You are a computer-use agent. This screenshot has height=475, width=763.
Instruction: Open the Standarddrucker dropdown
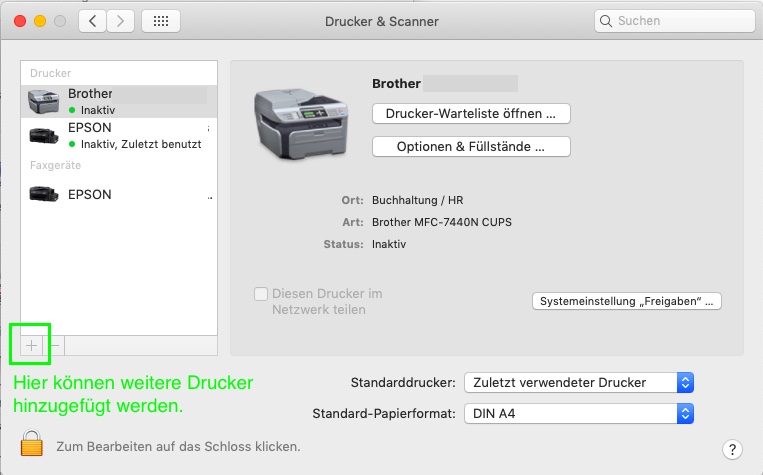(x=579, y=382)
